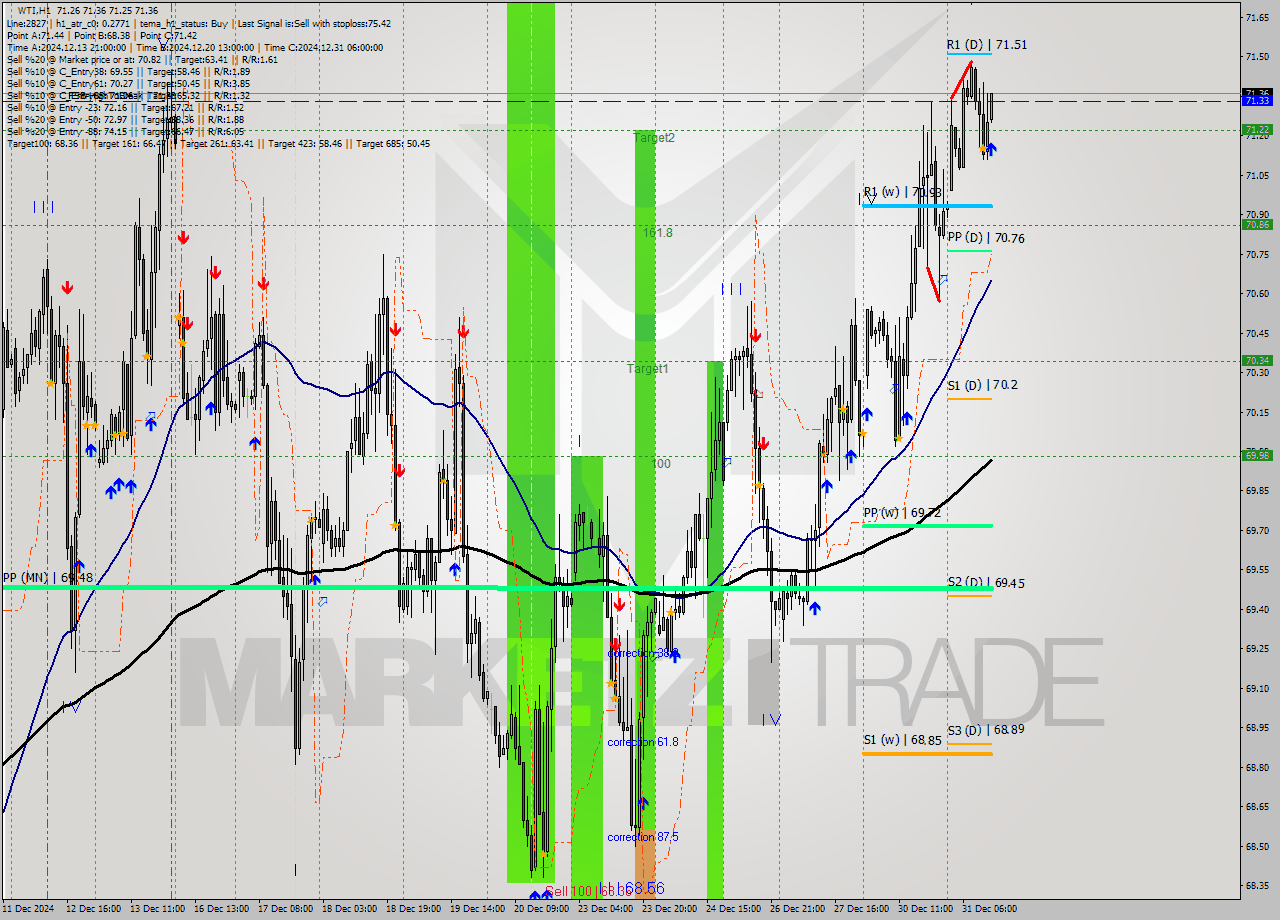This screenshot has width=1280, height=920.
Task: Click the 70.60 value on price axis
Action: [x=1257, y=294]
